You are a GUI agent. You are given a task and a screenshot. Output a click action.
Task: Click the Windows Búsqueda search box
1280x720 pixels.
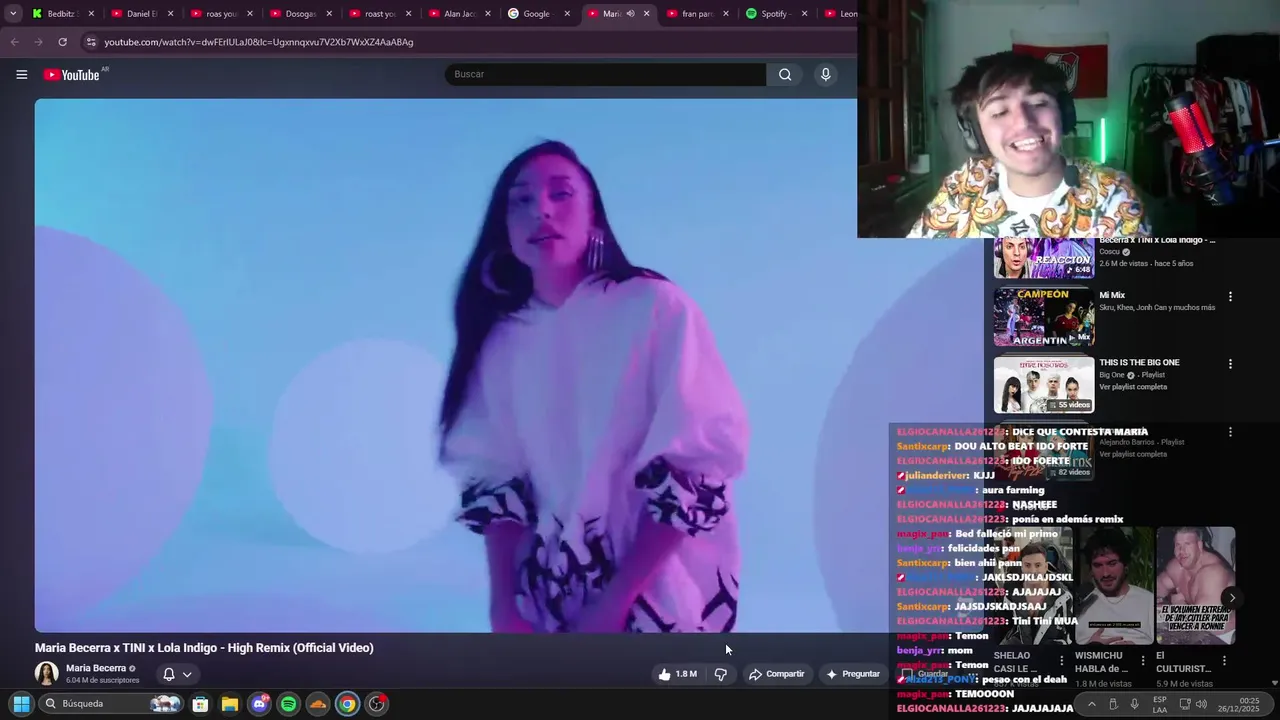tap(112, 704)
